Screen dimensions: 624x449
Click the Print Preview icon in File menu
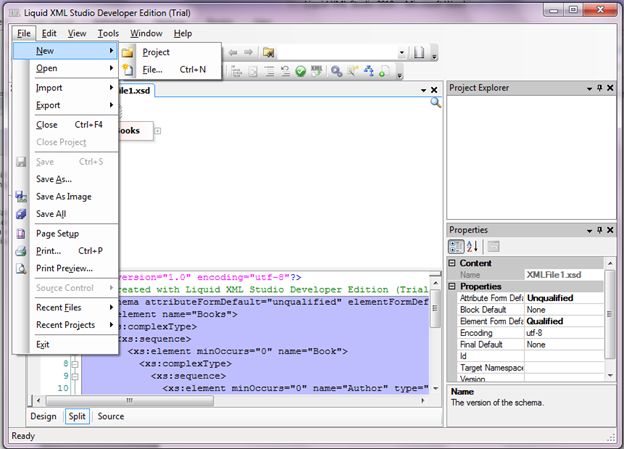22,268
